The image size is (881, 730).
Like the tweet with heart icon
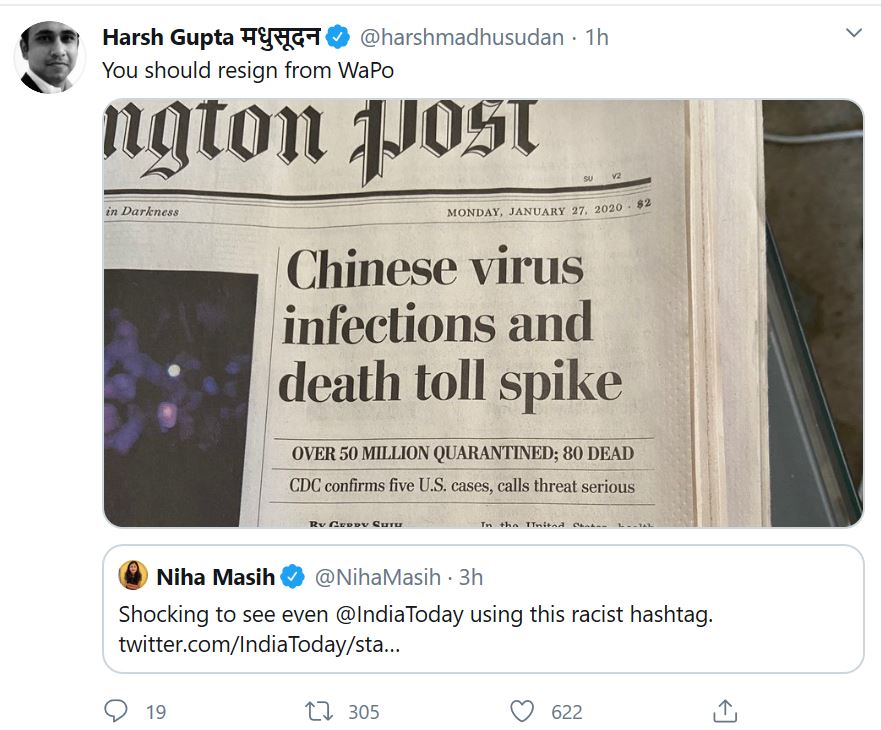(x=522, y=711)
